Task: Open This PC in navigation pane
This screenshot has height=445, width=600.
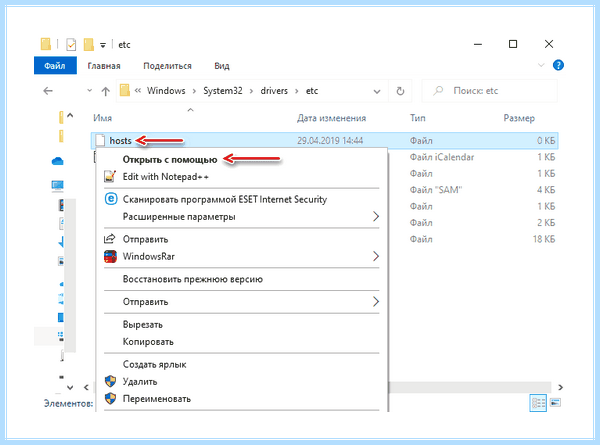Action: click(57, 186)
